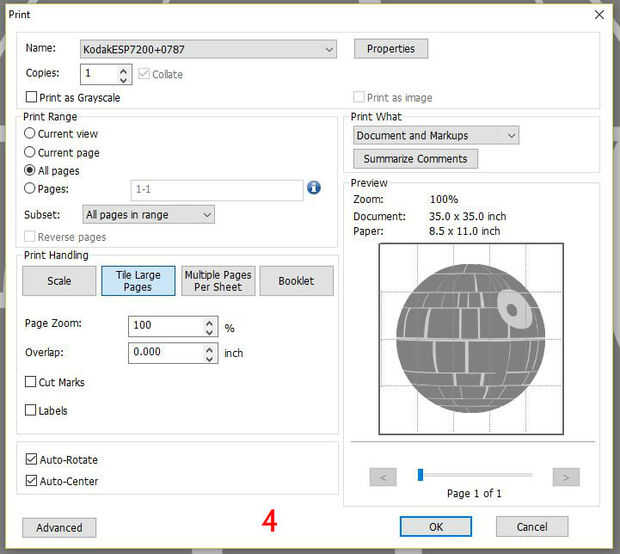Cancel the Print dialog
Screen dimensions: 620x554
coord(532,527)
